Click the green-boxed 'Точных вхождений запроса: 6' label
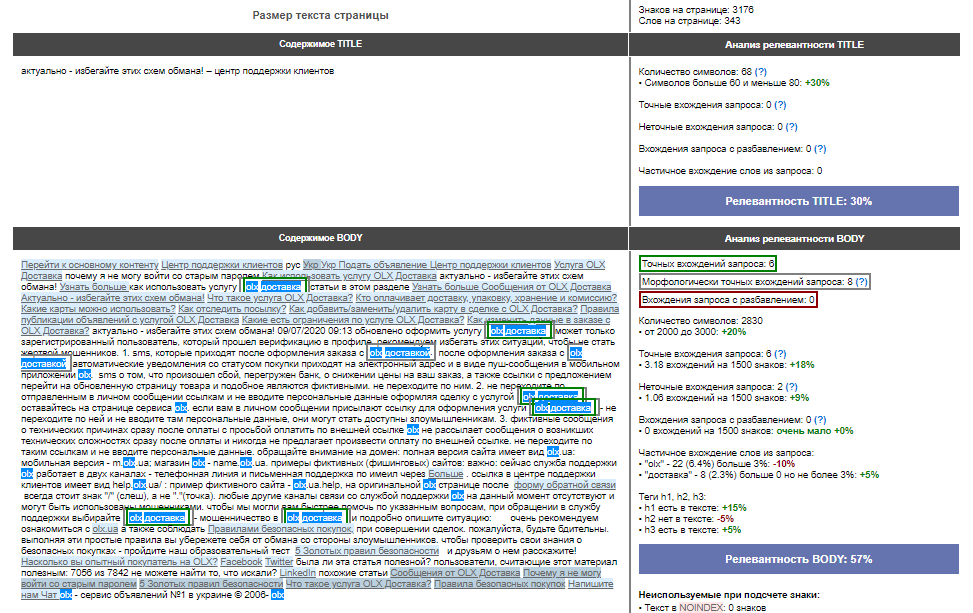 707,264
